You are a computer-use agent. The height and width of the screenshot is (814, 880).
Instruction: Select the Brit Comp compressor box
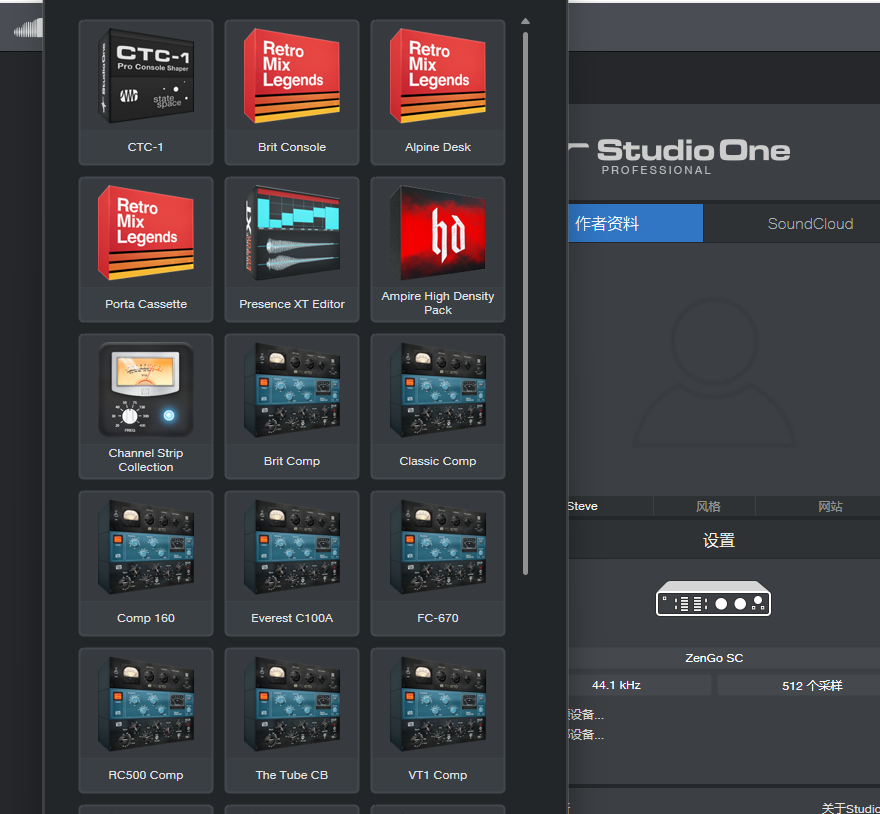tap(292, 406)
